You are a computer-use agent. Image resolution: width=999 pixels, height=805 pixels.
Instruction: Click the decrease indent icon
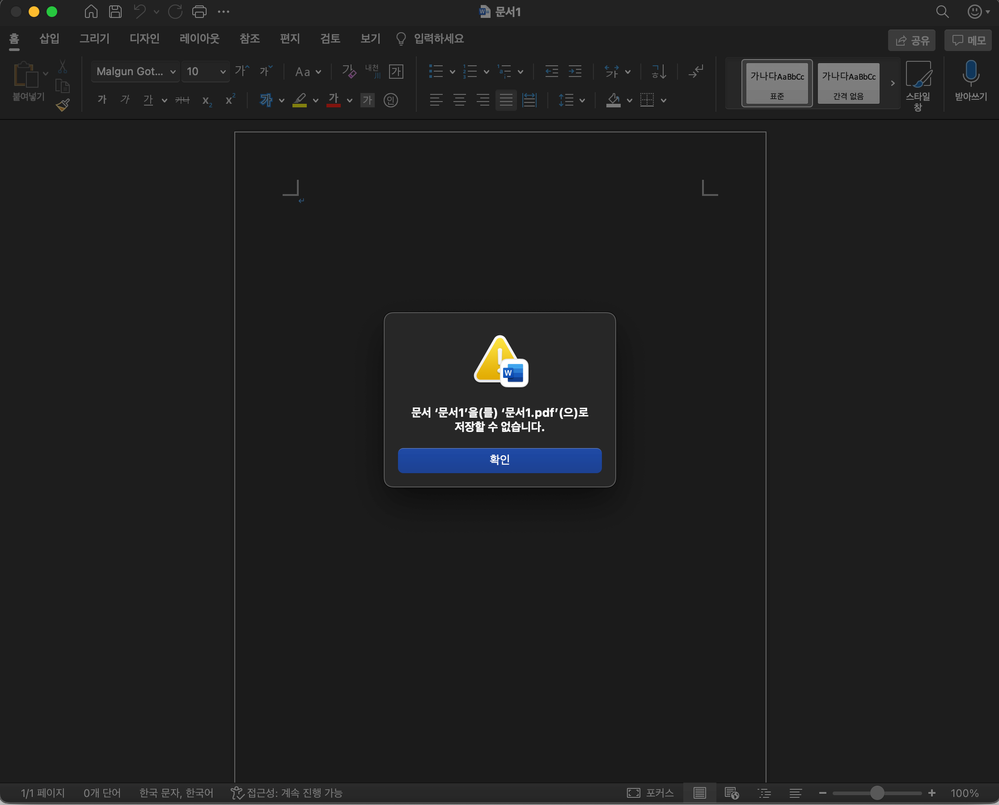tap(552, 71)
